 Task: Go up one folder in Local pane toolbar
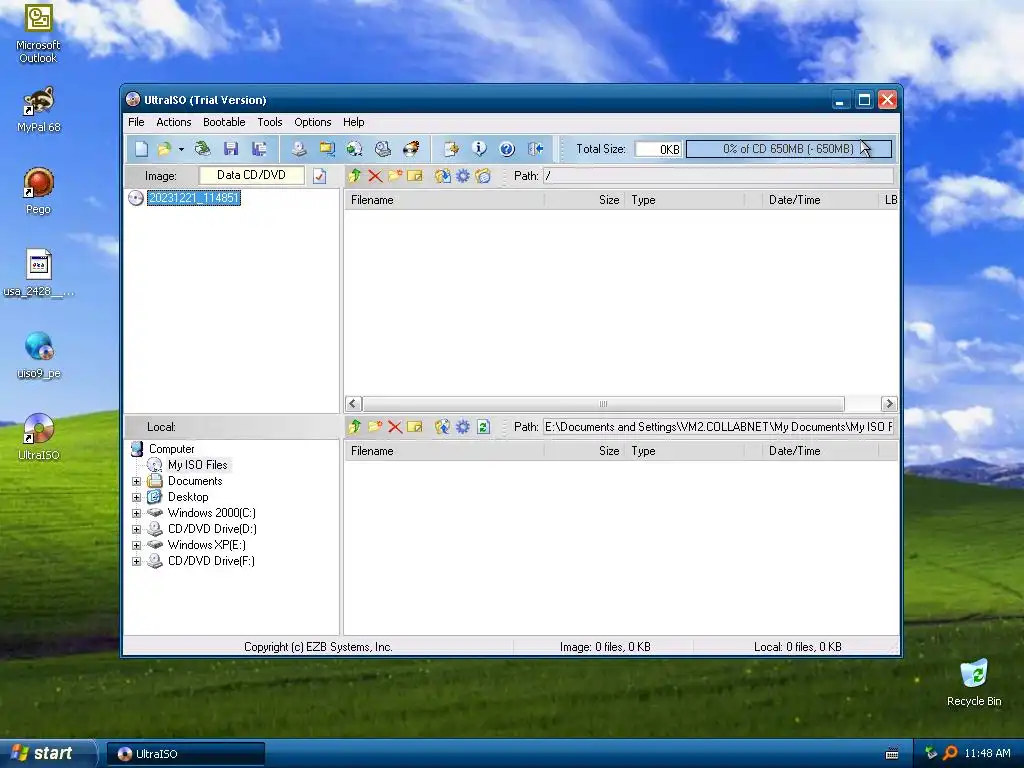click(355, 427)
